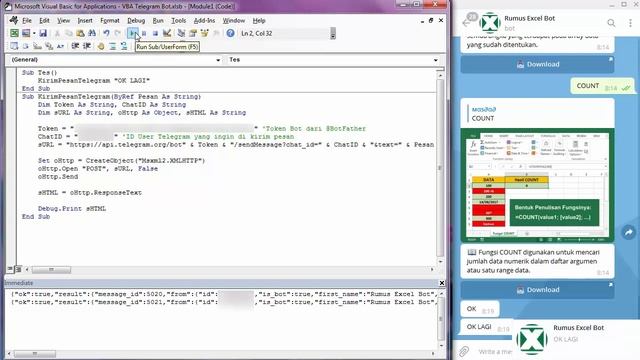Click the View Microsoft Excel toolbar icon
This screenshot has width=640, height=360.
(x=14, y=33)
